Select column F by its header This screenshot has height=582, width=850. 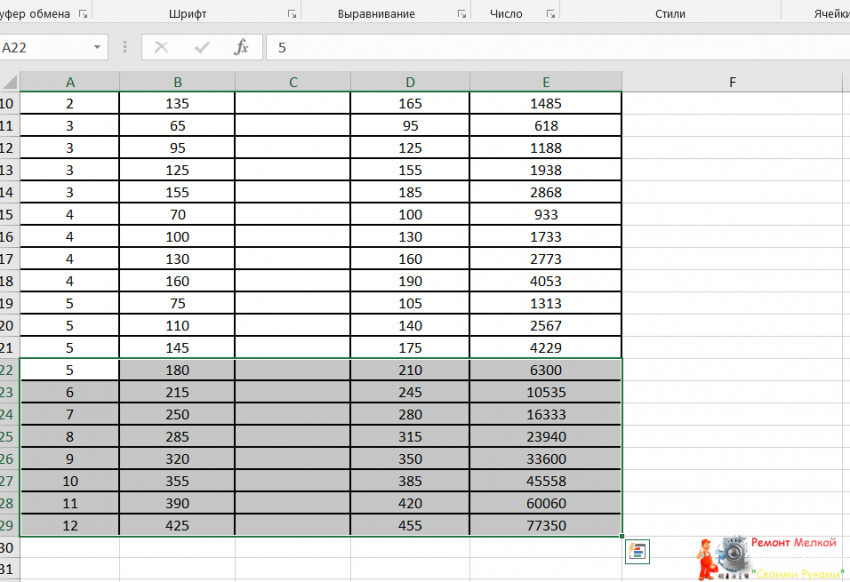pos(732,82)
